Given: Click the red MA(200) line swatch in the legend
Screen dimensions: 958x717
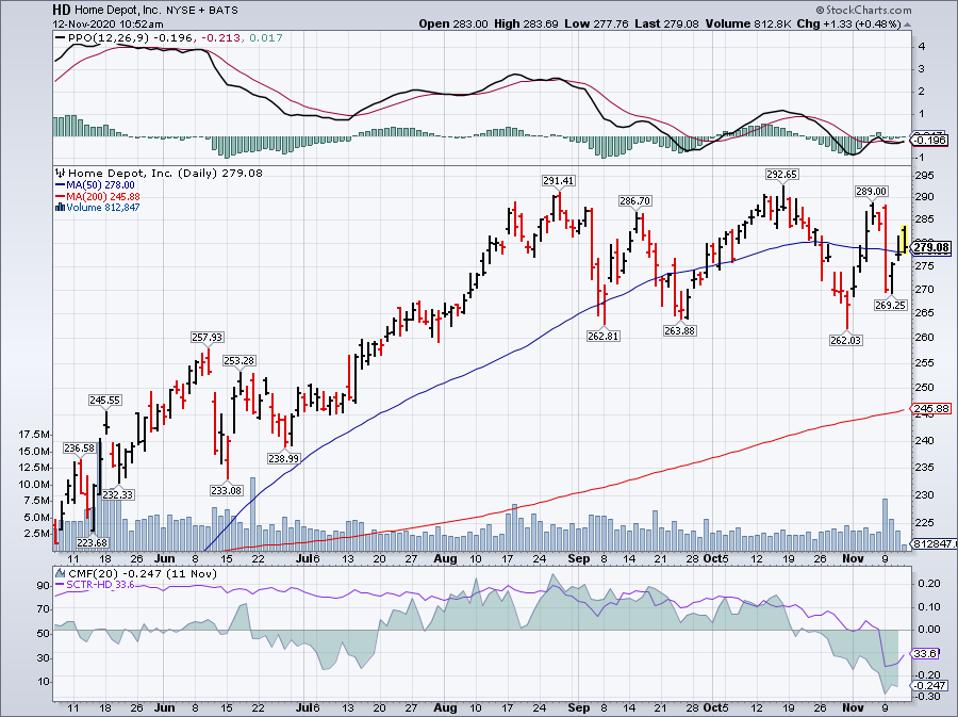Looking at the screenshot, I should coord(60,197).
